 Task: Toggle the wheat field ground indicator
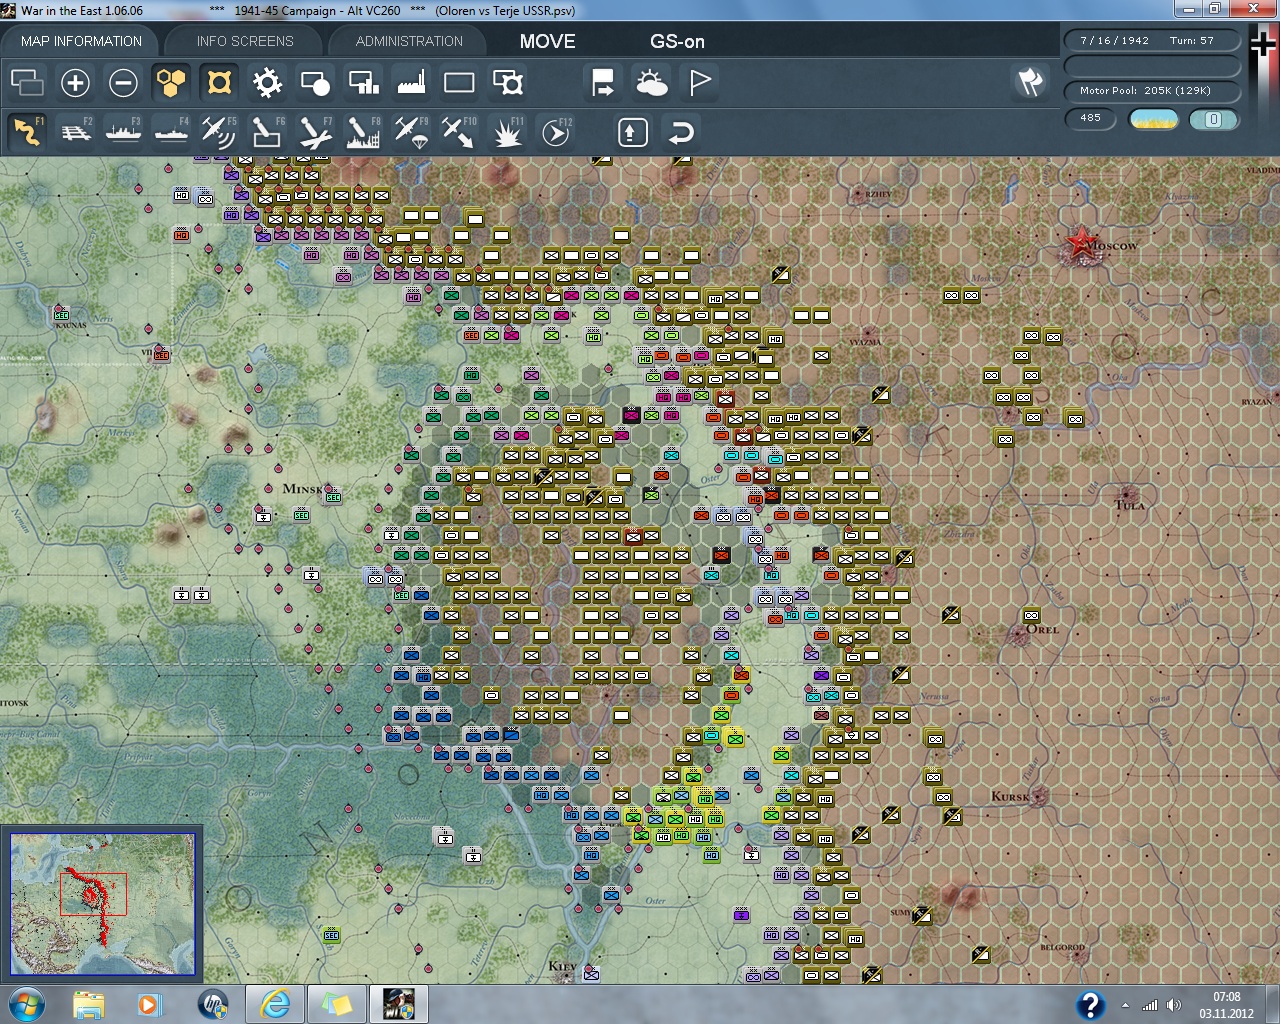point(1153,119)
